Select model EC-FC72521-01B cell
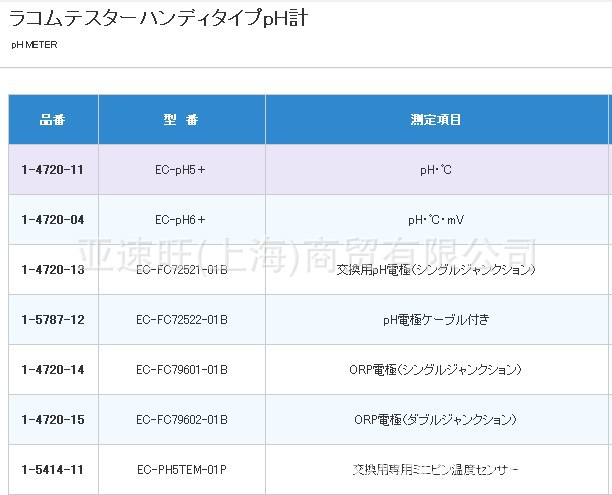Screen dimensions: 612x495 coord(182,270)
